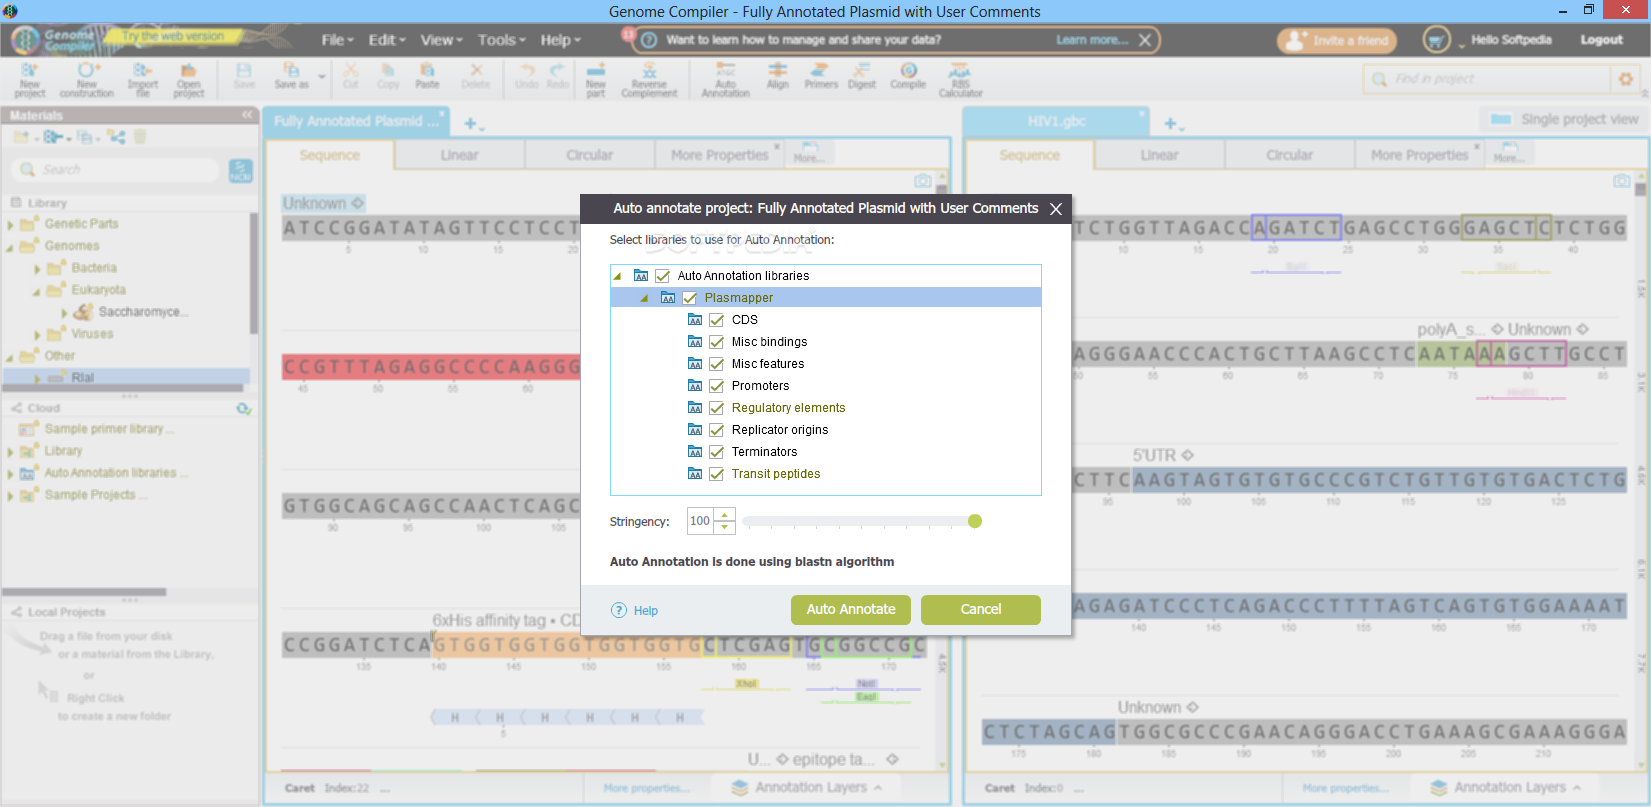
Task: Toggle the Promoters checkbox
Action: point(716,386)
